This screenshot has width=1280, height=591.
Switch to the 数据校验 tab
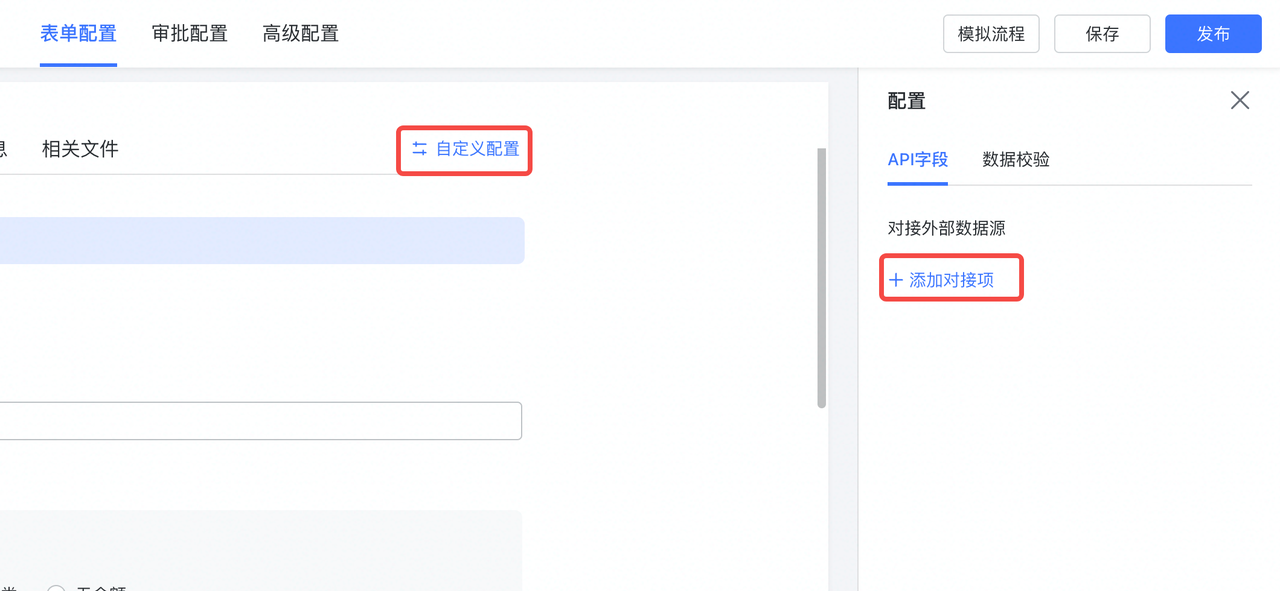(x=1016, y=159)
